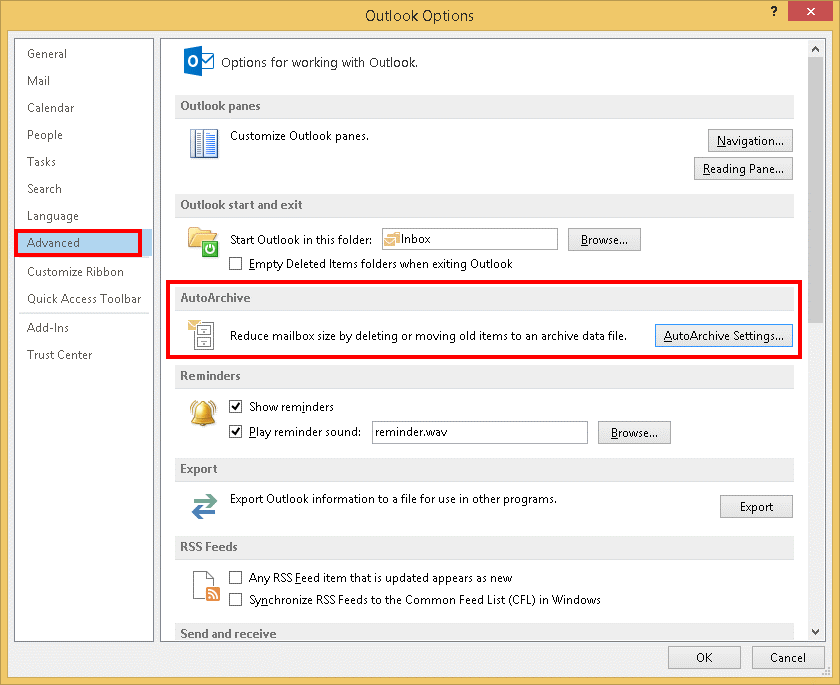Image resolution: width=840 pixels, height=685 pixels.
Task: Click the scrollbar down arrow
Action: point(815,631)
